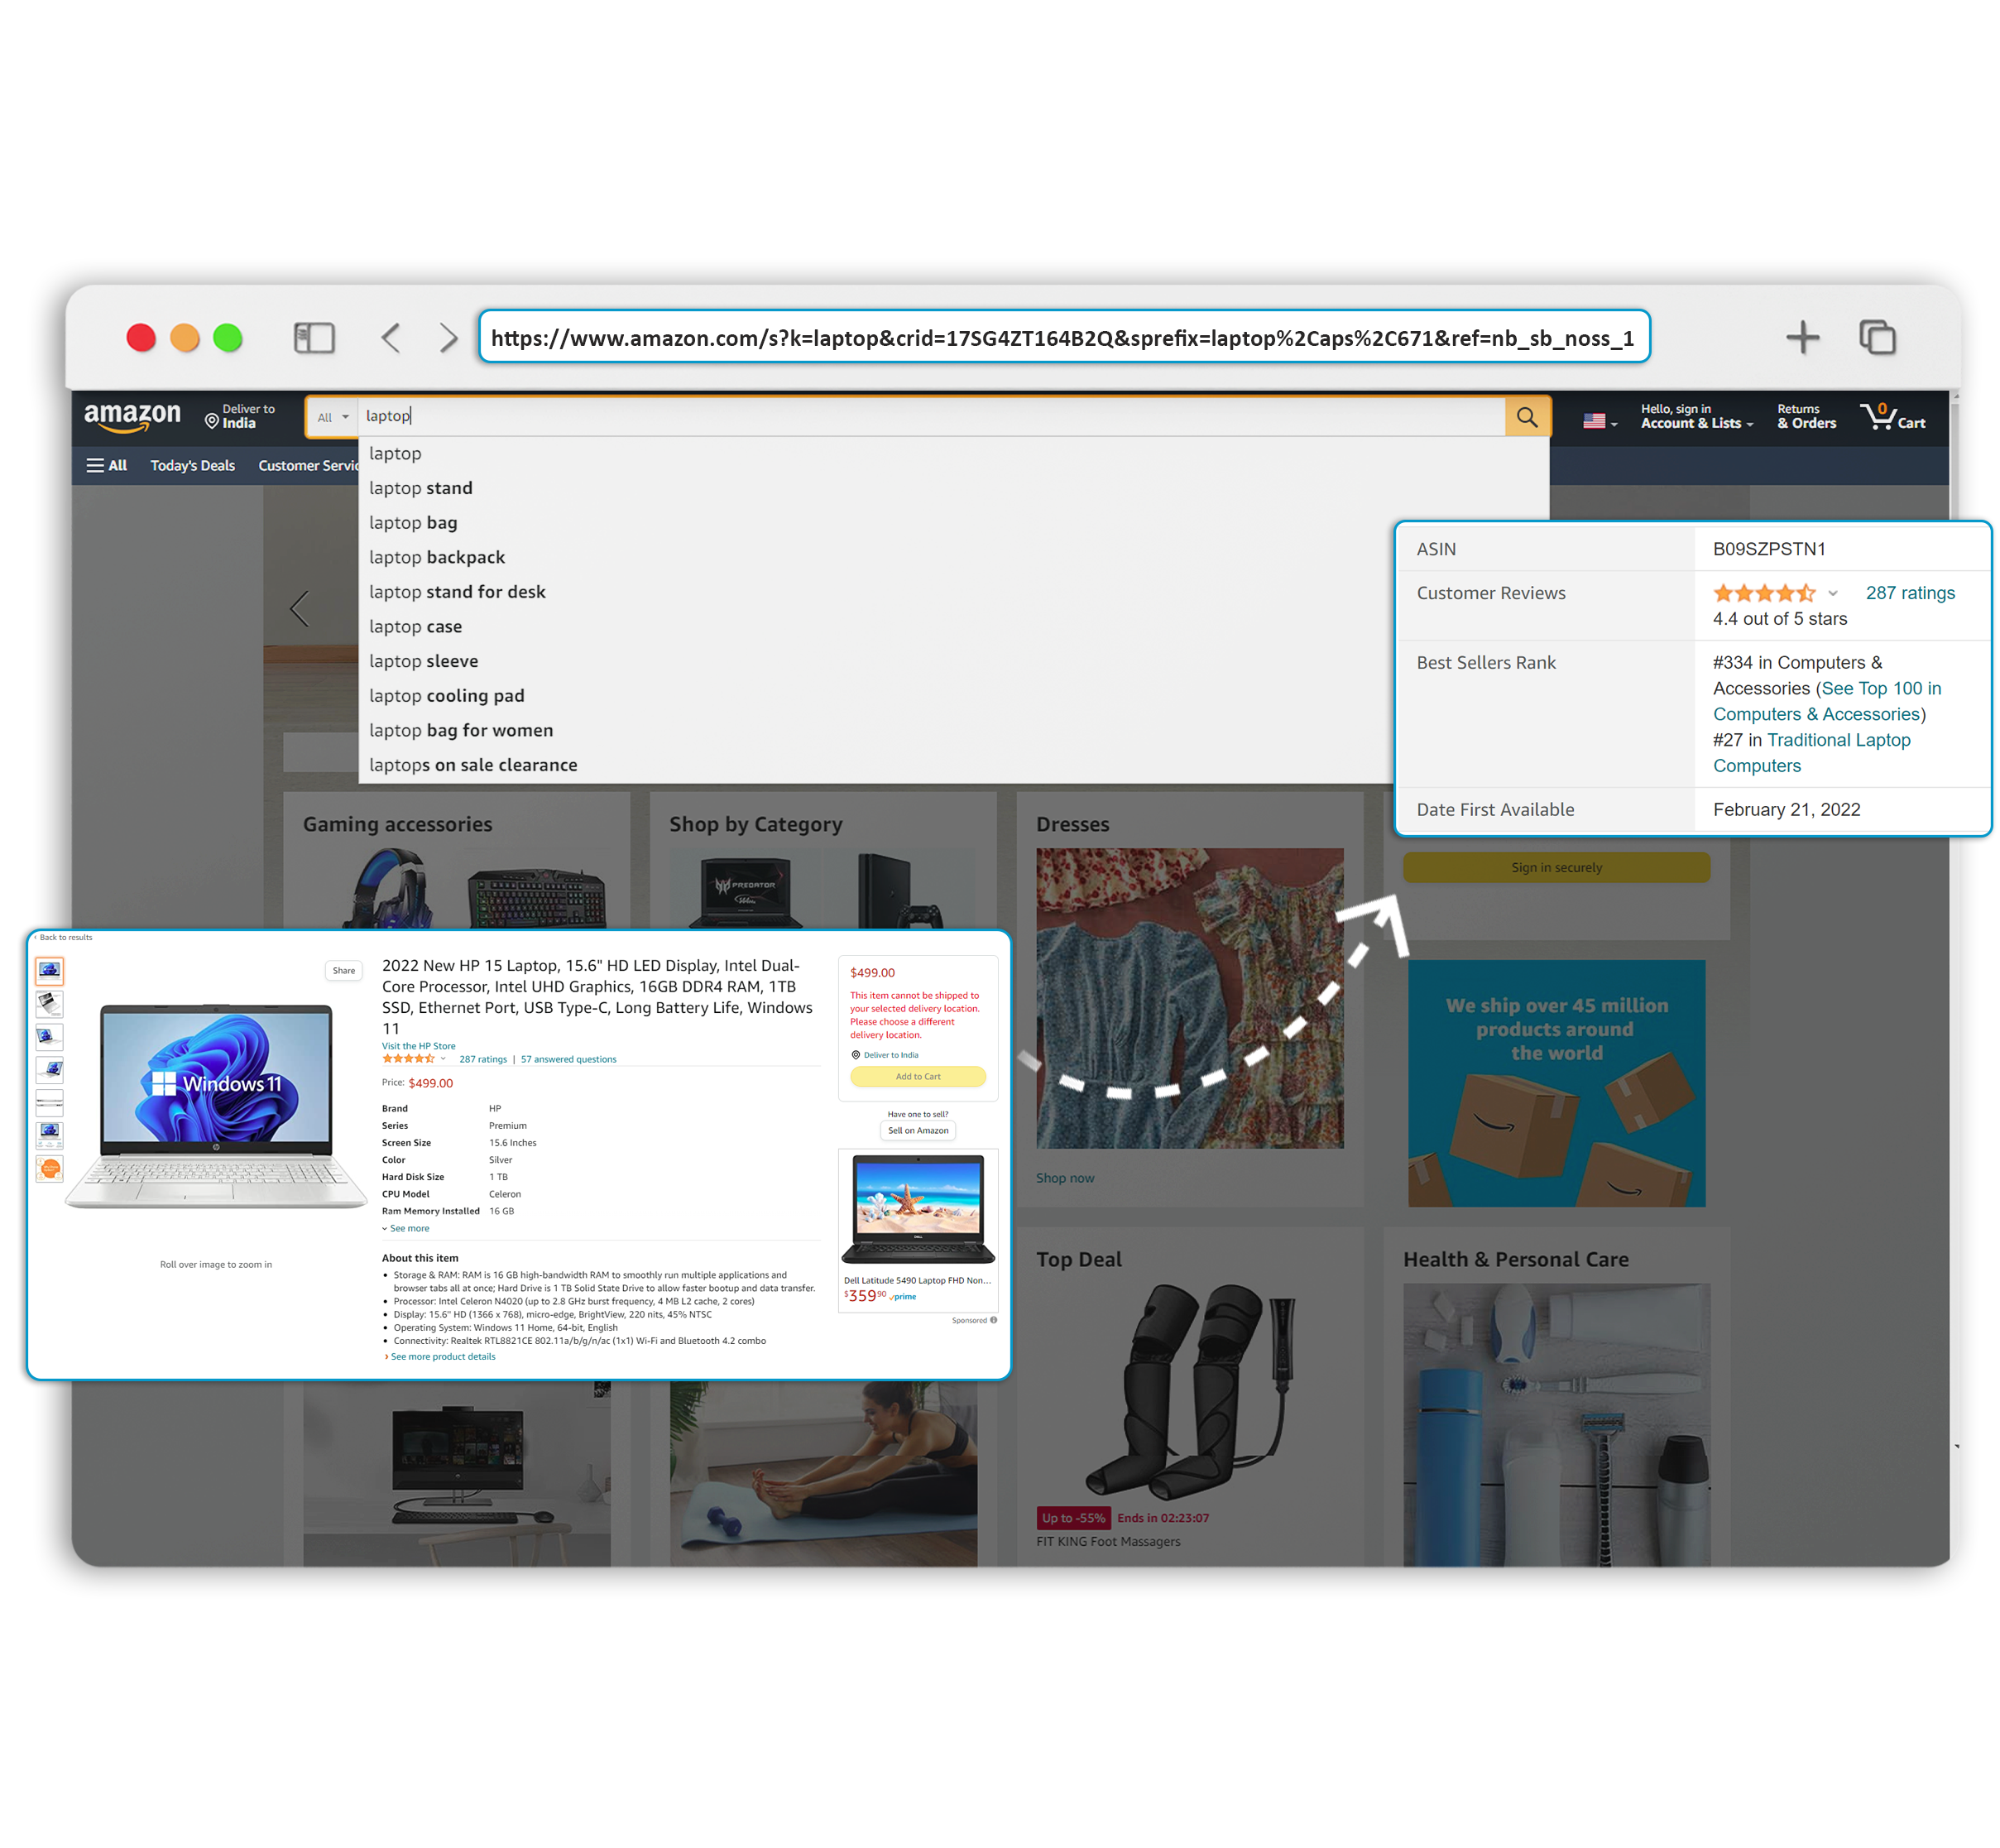
Task: Open a new tab with the plus icon
Action: [x=1802, y=337]
